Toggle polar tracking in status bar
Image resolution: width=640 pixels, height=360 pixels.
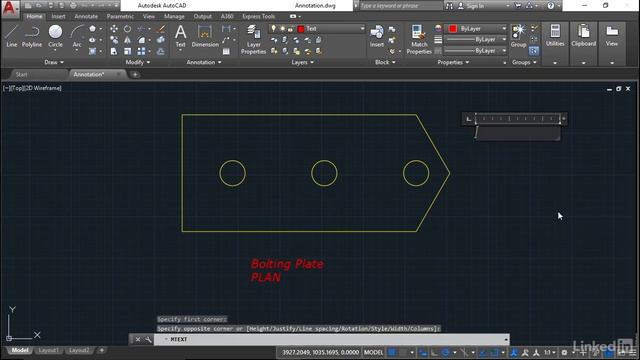[445, 352]
